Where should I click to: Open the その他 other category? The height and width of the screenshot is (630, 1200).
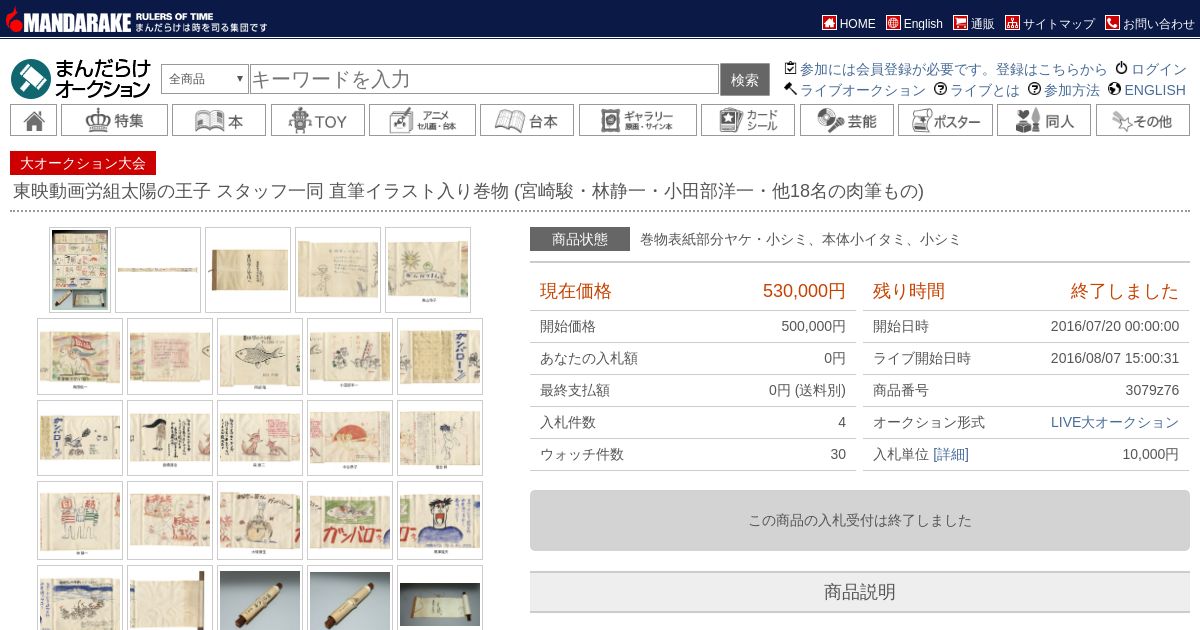(x=1143, y=120)
